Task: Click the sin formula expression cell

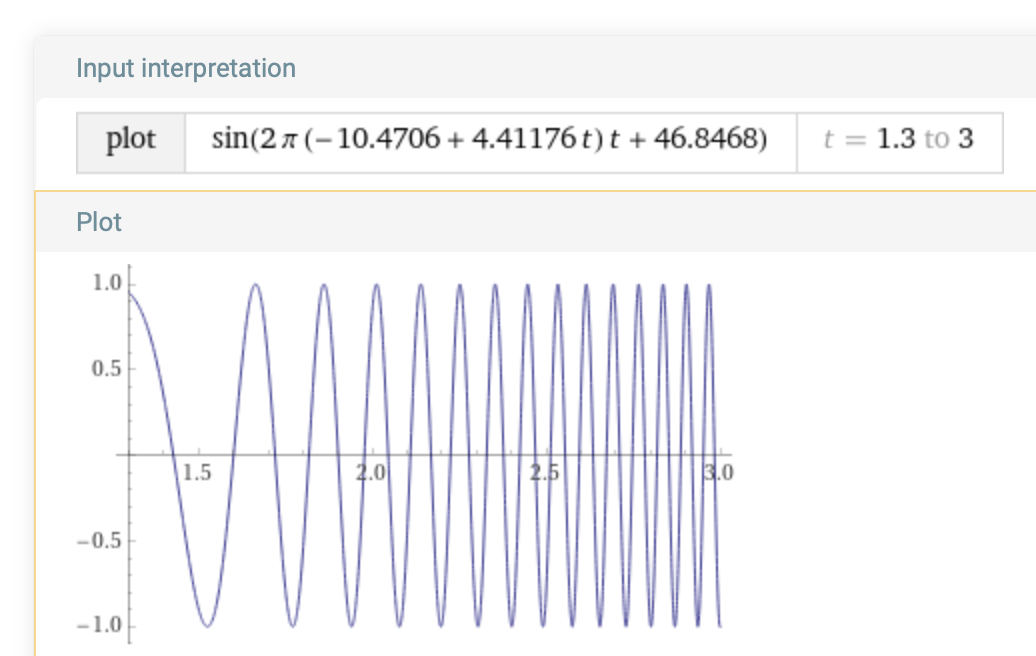Action: point(490,139)
